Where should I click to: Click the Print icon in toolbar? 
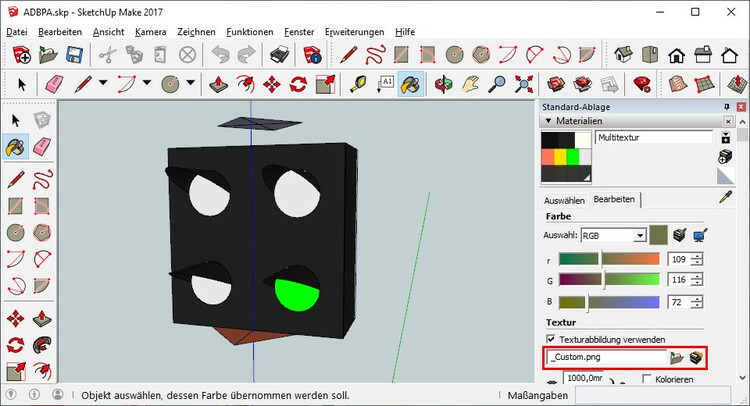coord(278,54)
